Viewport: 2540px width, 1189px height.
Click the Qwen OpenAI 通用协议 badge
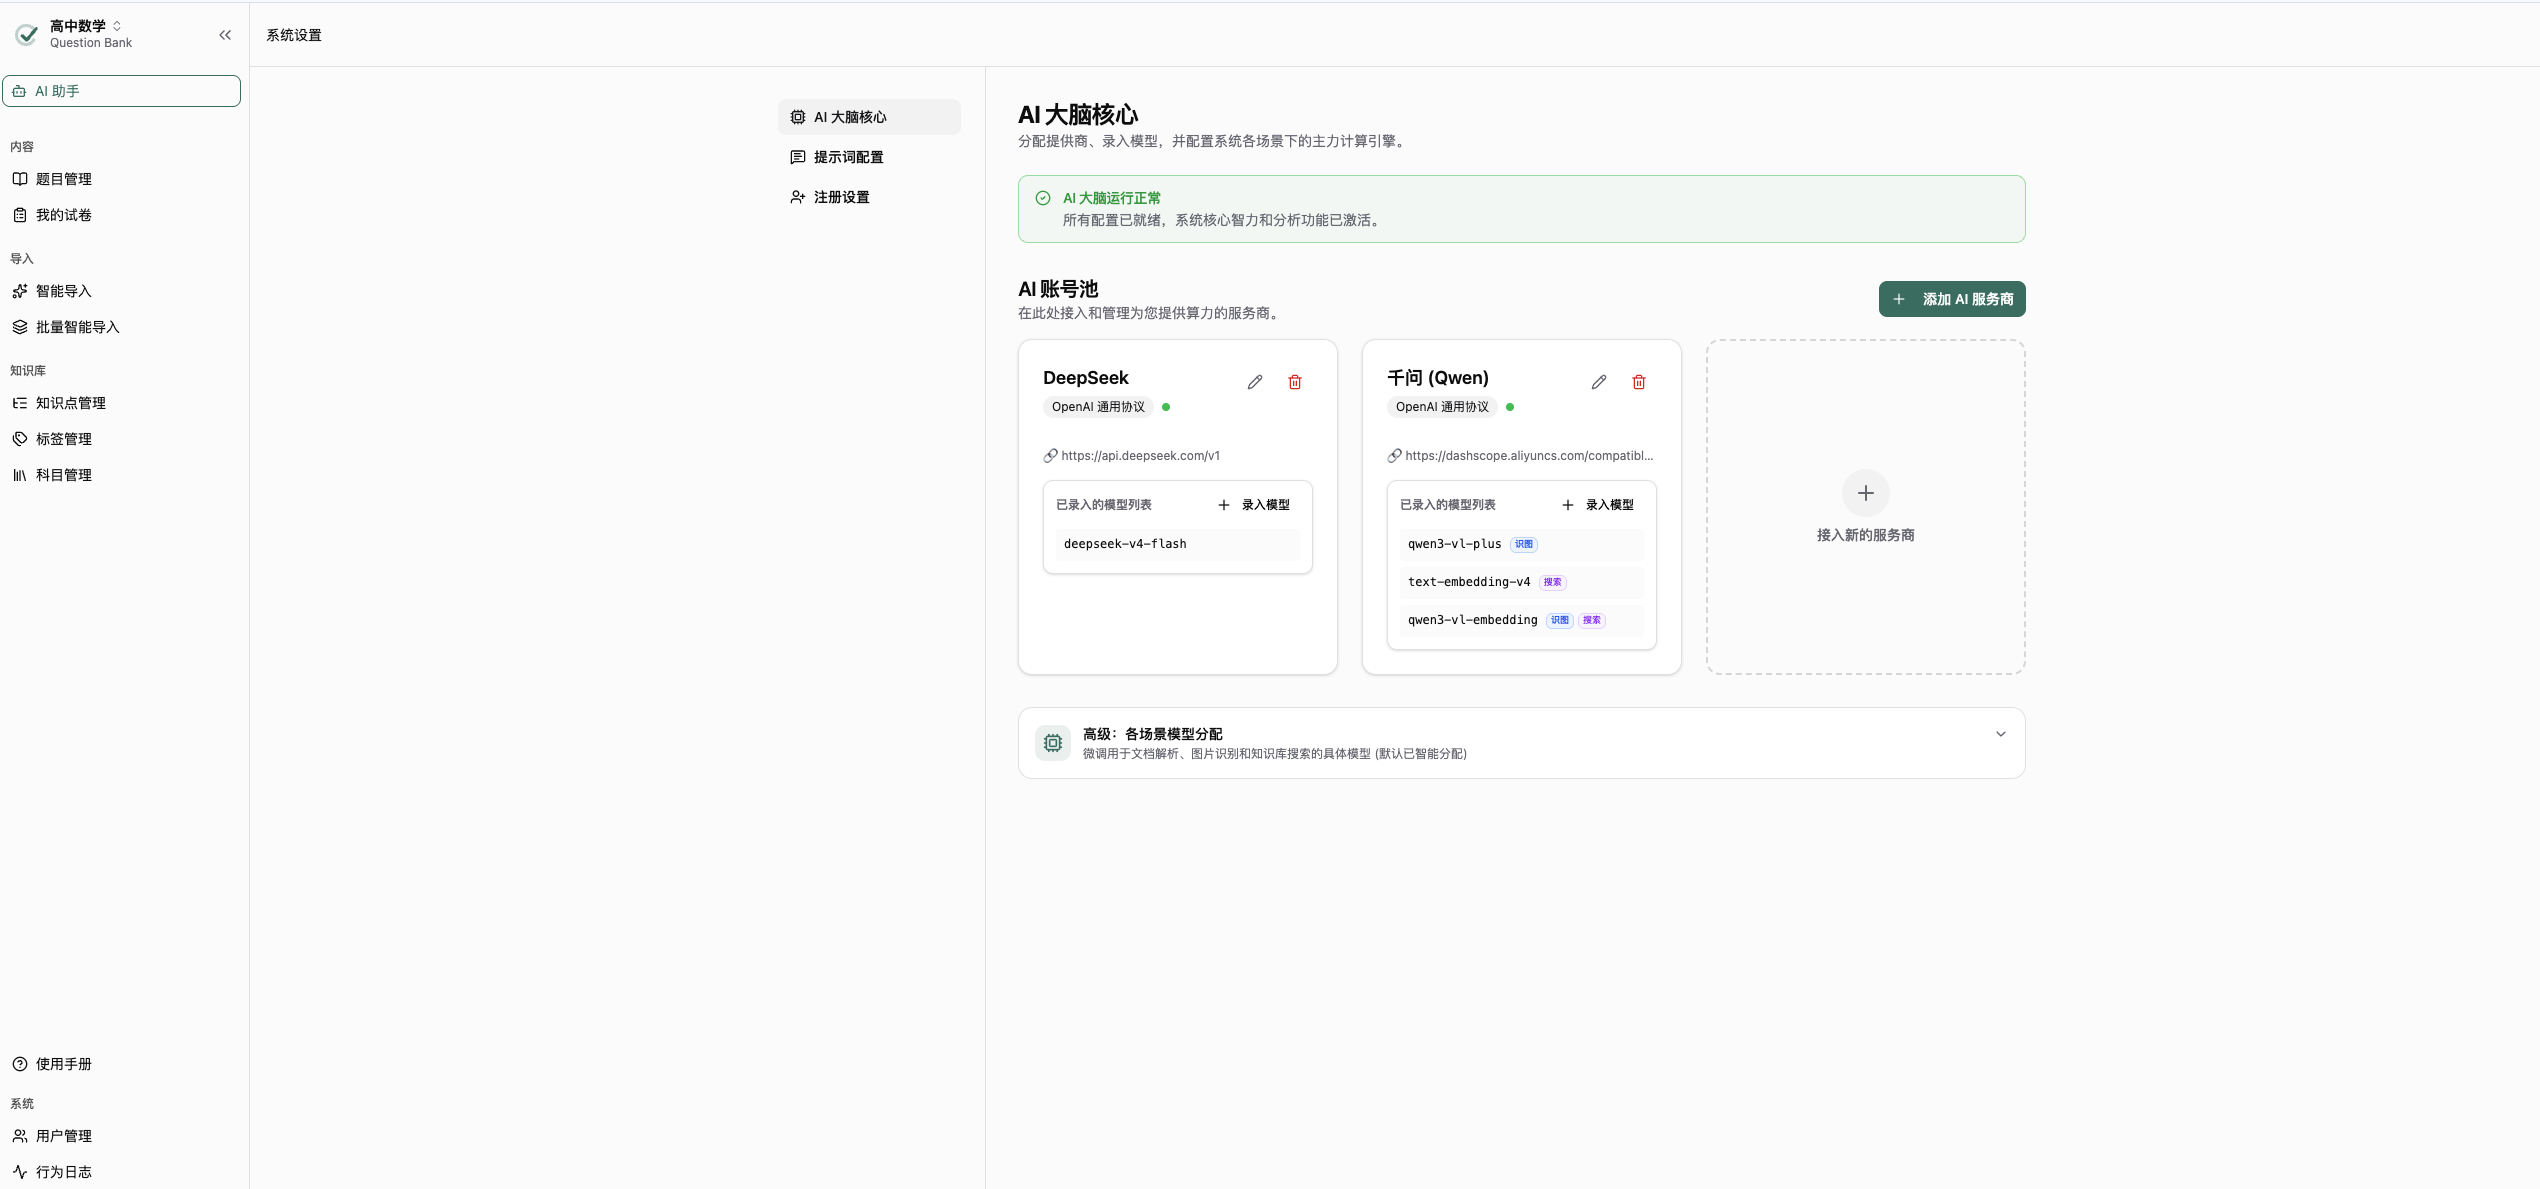pos(1442,407)
